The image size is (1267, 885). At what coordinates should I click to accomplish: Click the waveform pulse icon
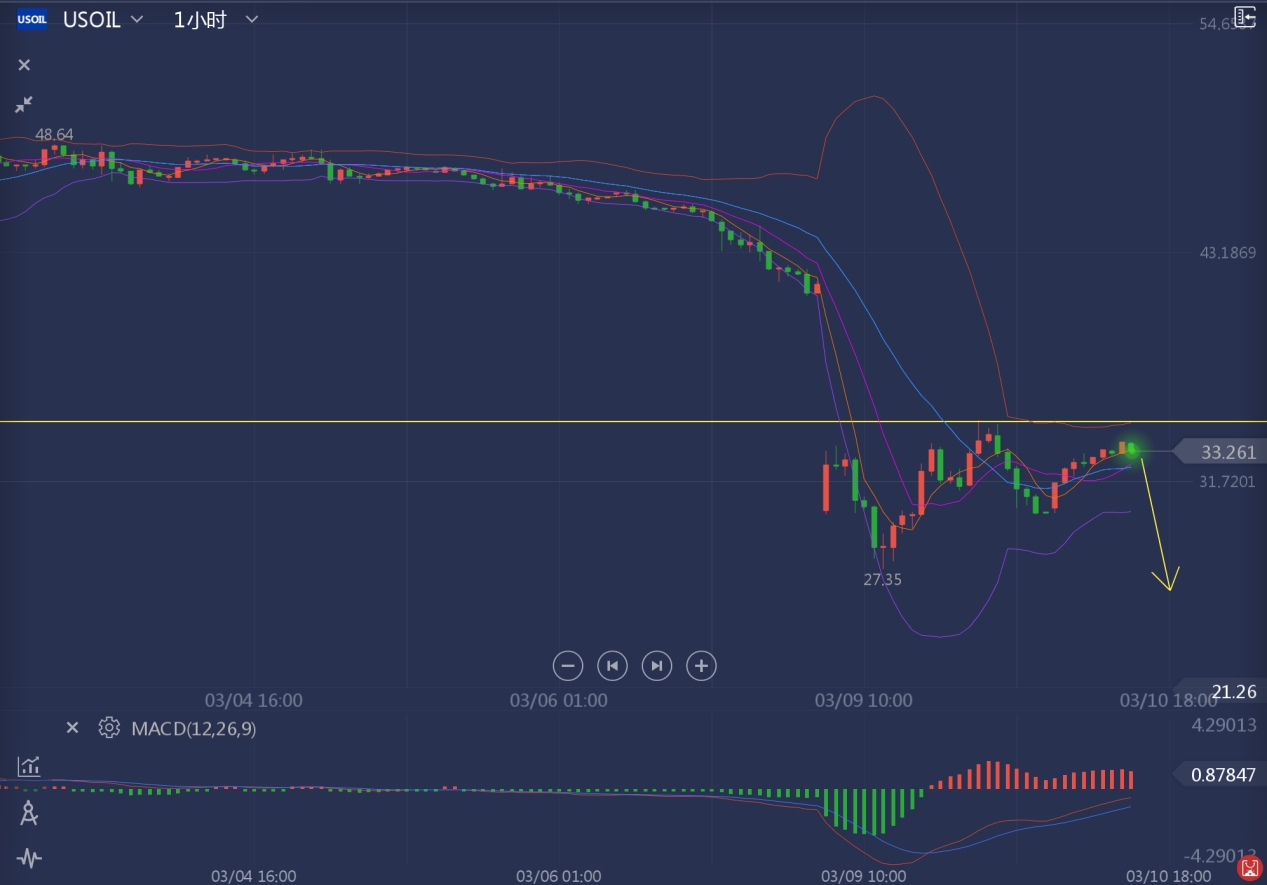tap(29, 858)
